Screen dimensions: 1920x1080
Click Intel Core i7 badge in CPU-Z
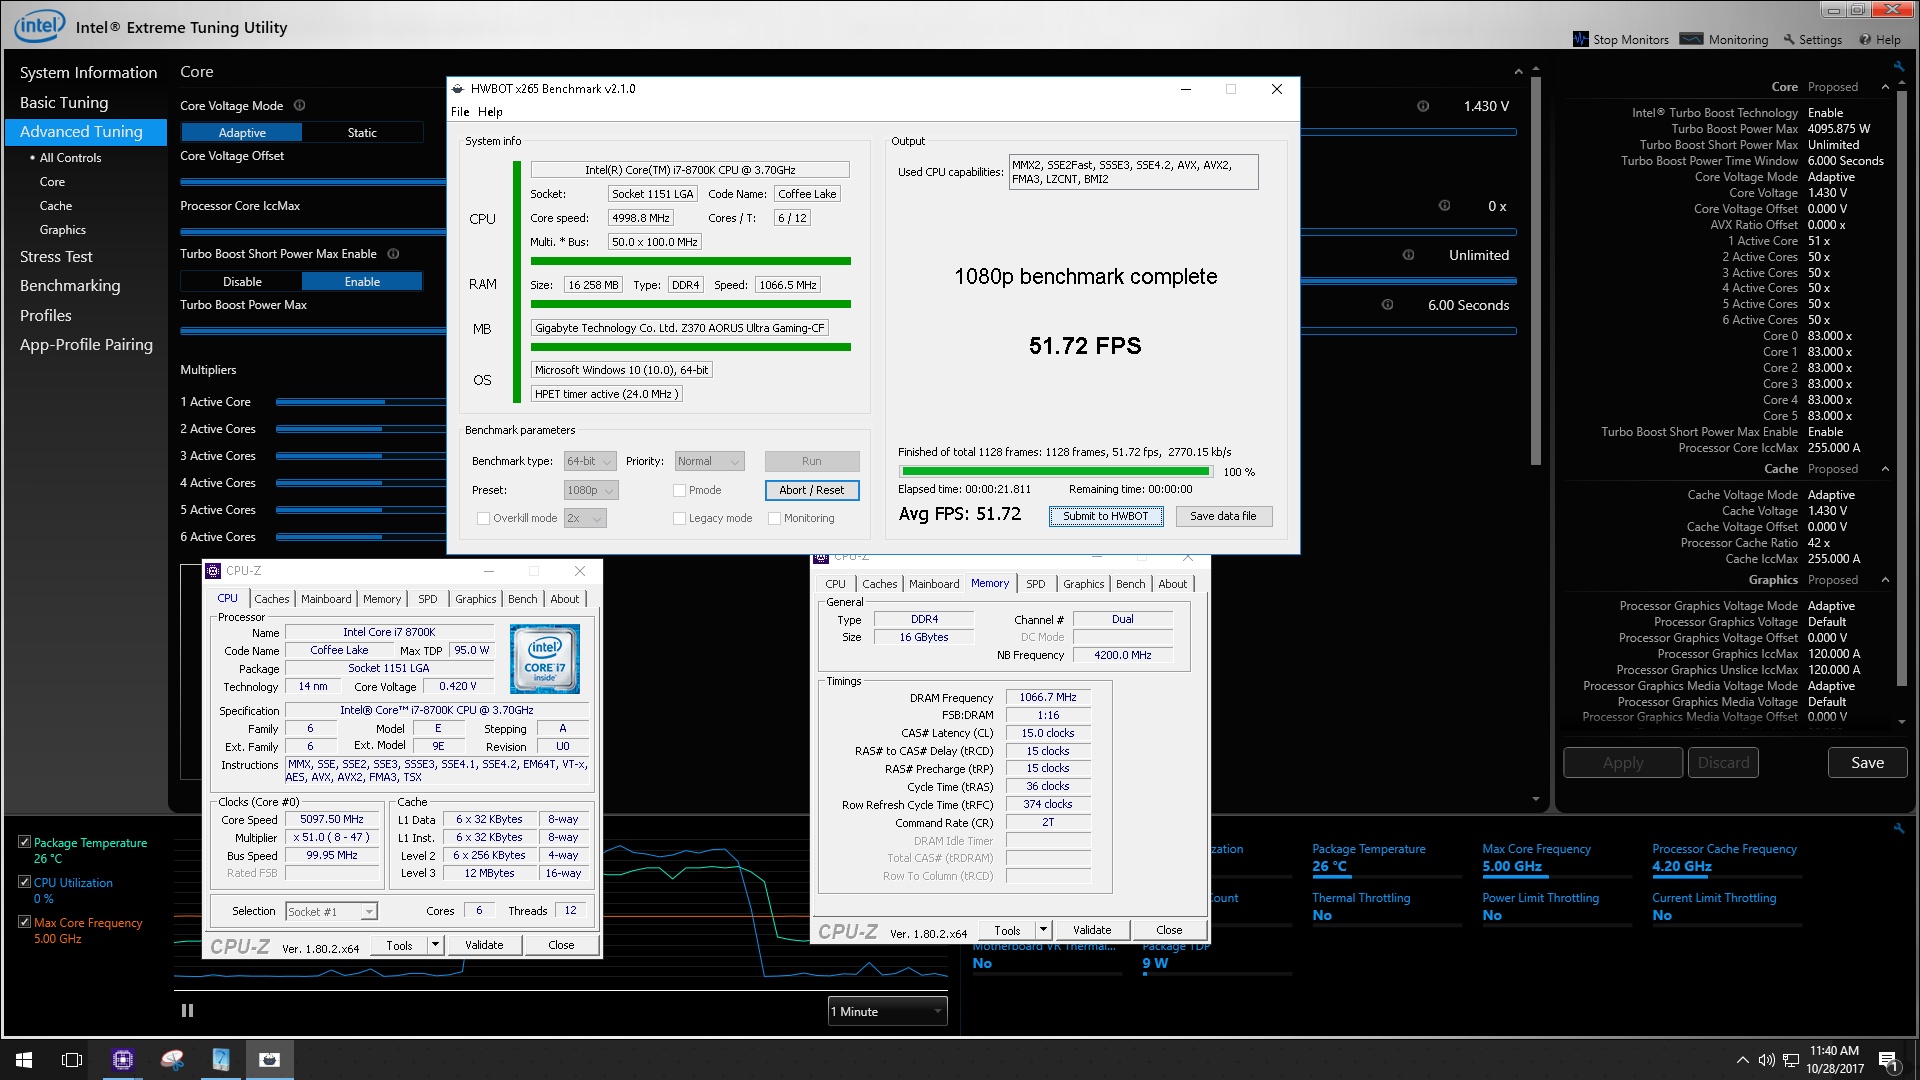(x=544, y=659)
